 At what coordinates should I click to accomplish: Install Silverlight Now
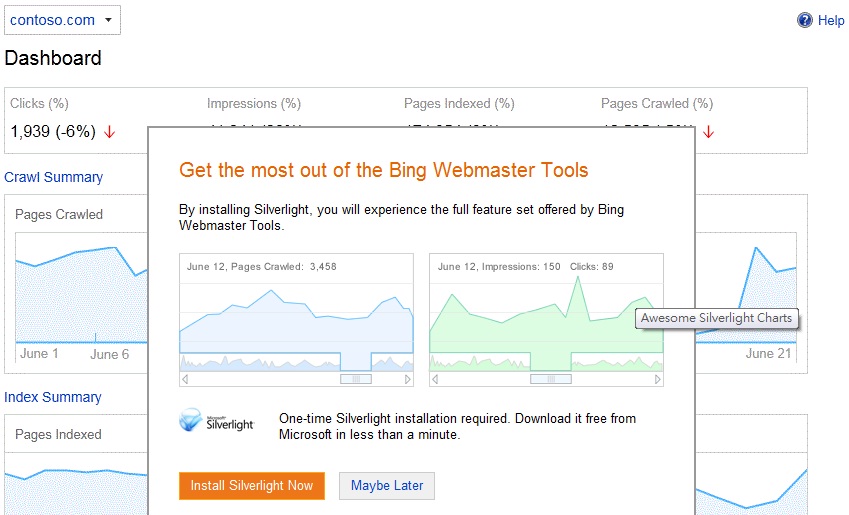[x=252, y=486]
